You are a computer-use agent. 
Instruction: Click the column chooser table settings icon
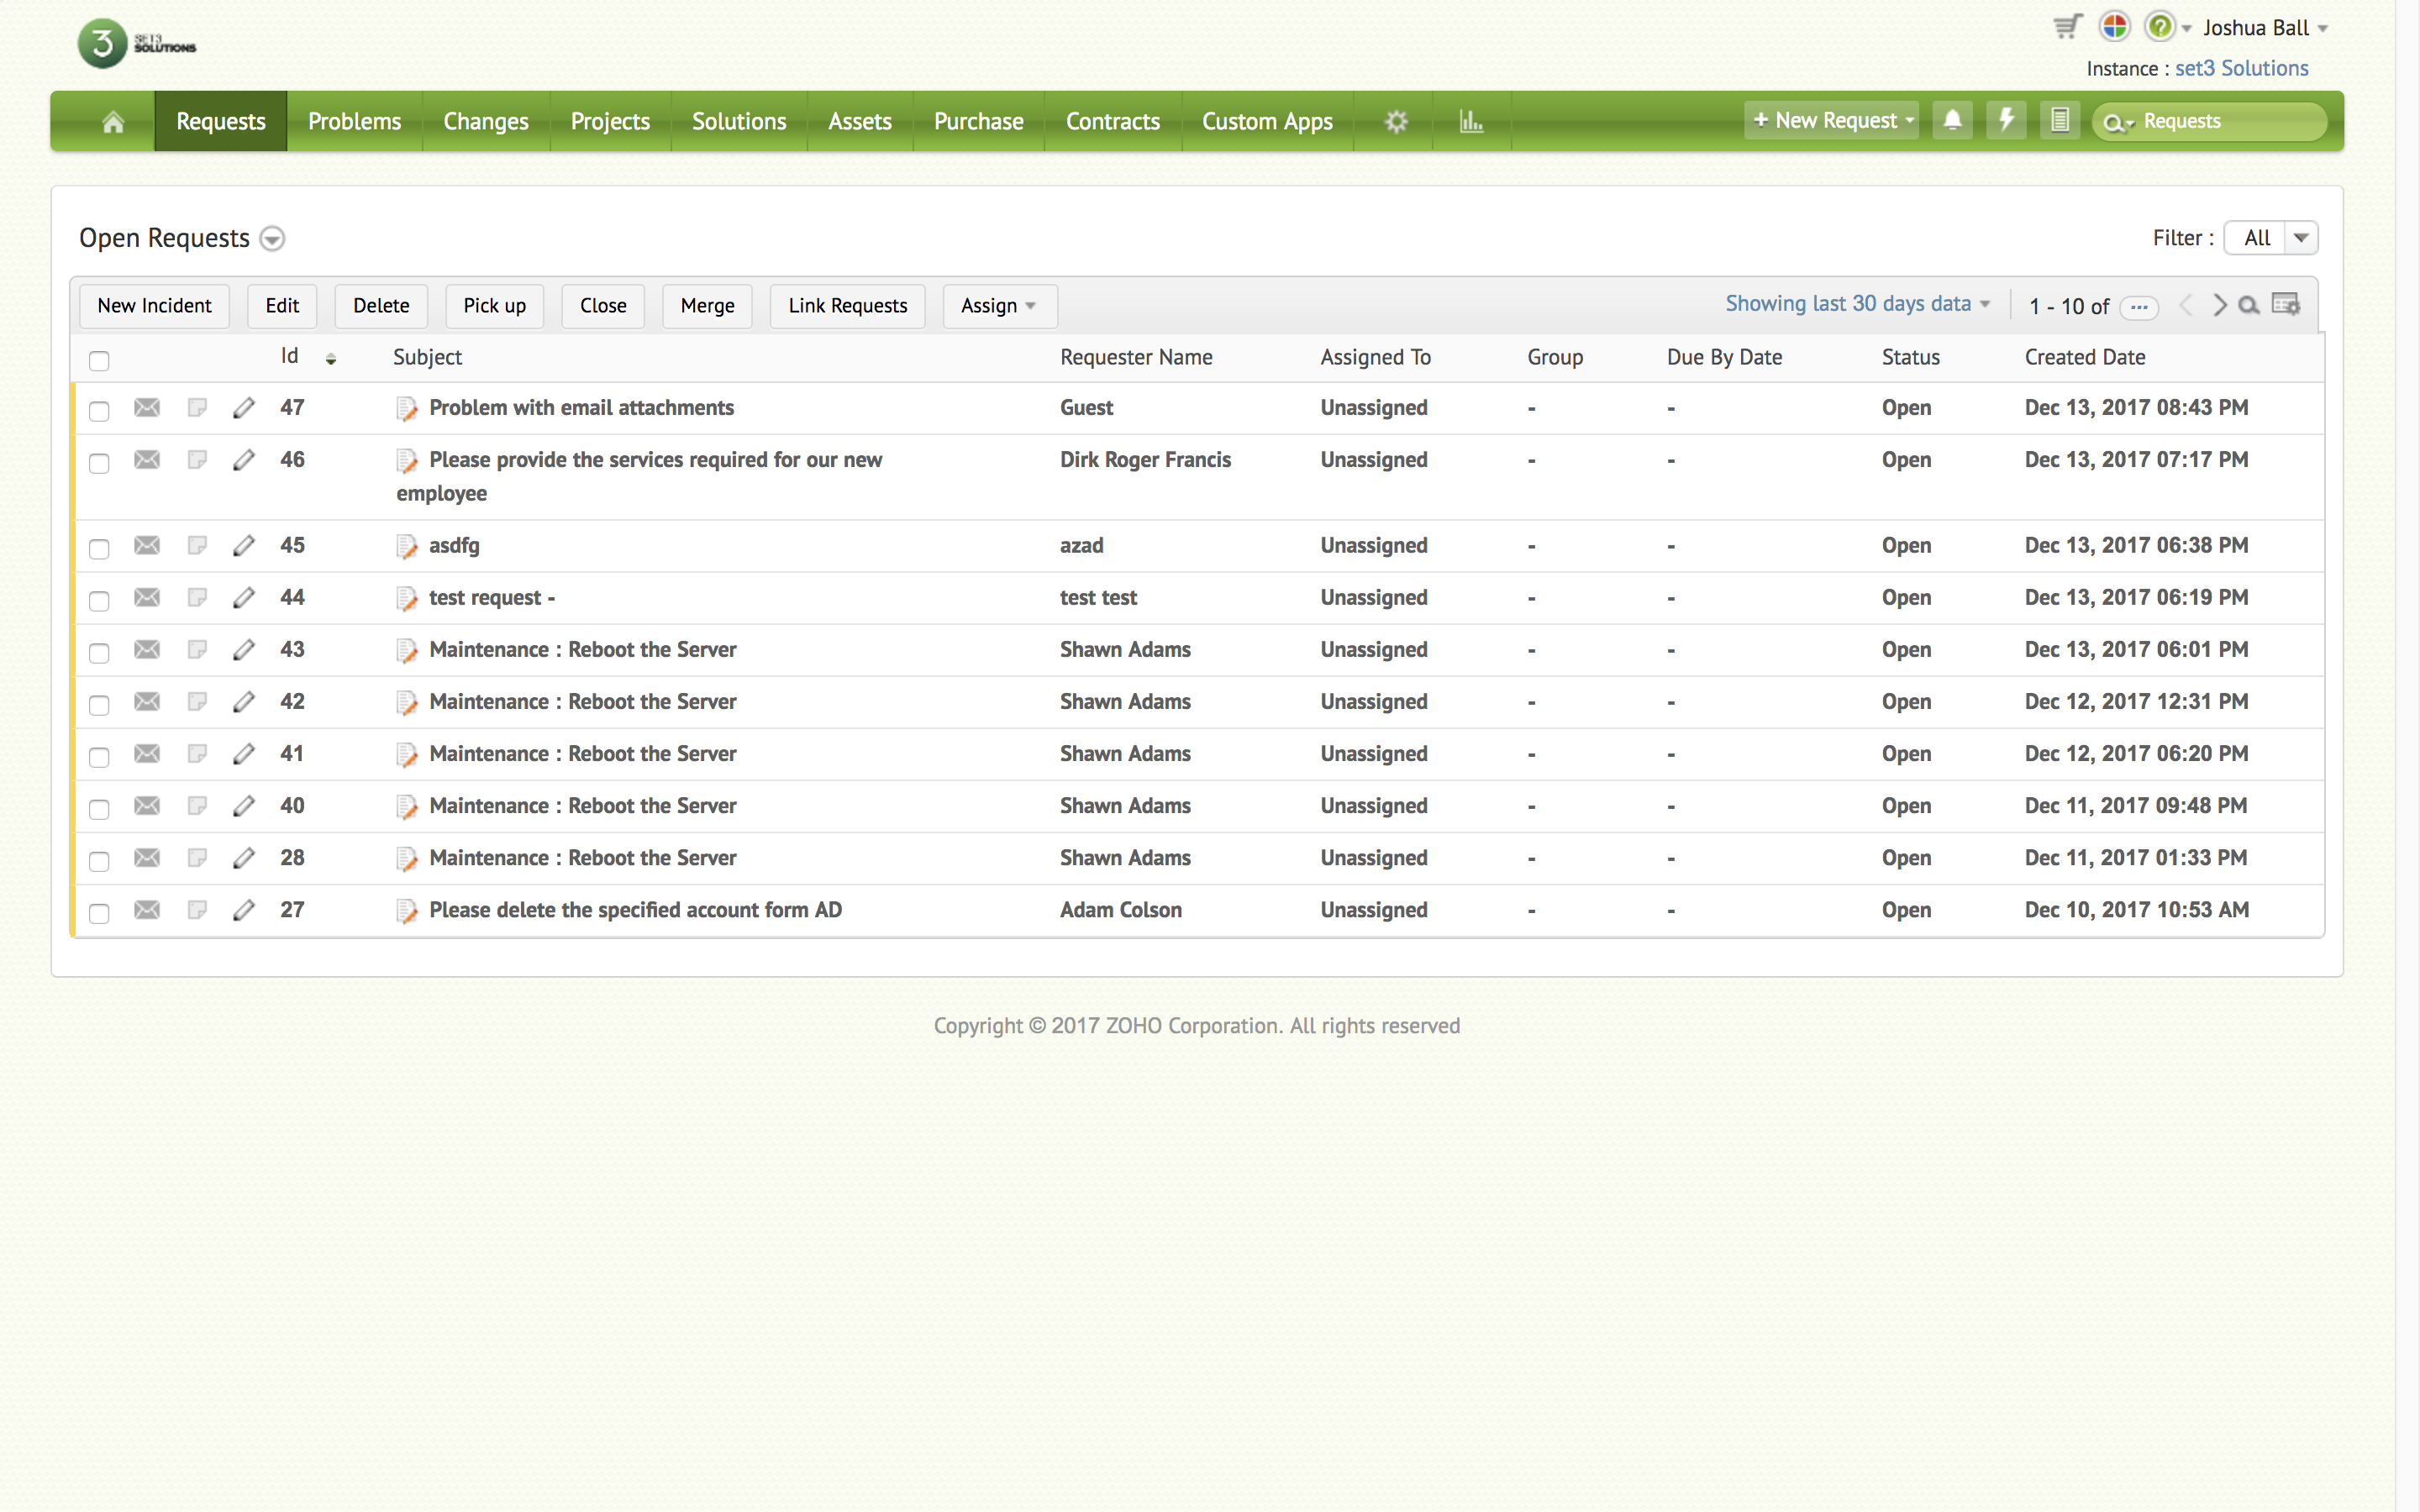[2286, 305]
